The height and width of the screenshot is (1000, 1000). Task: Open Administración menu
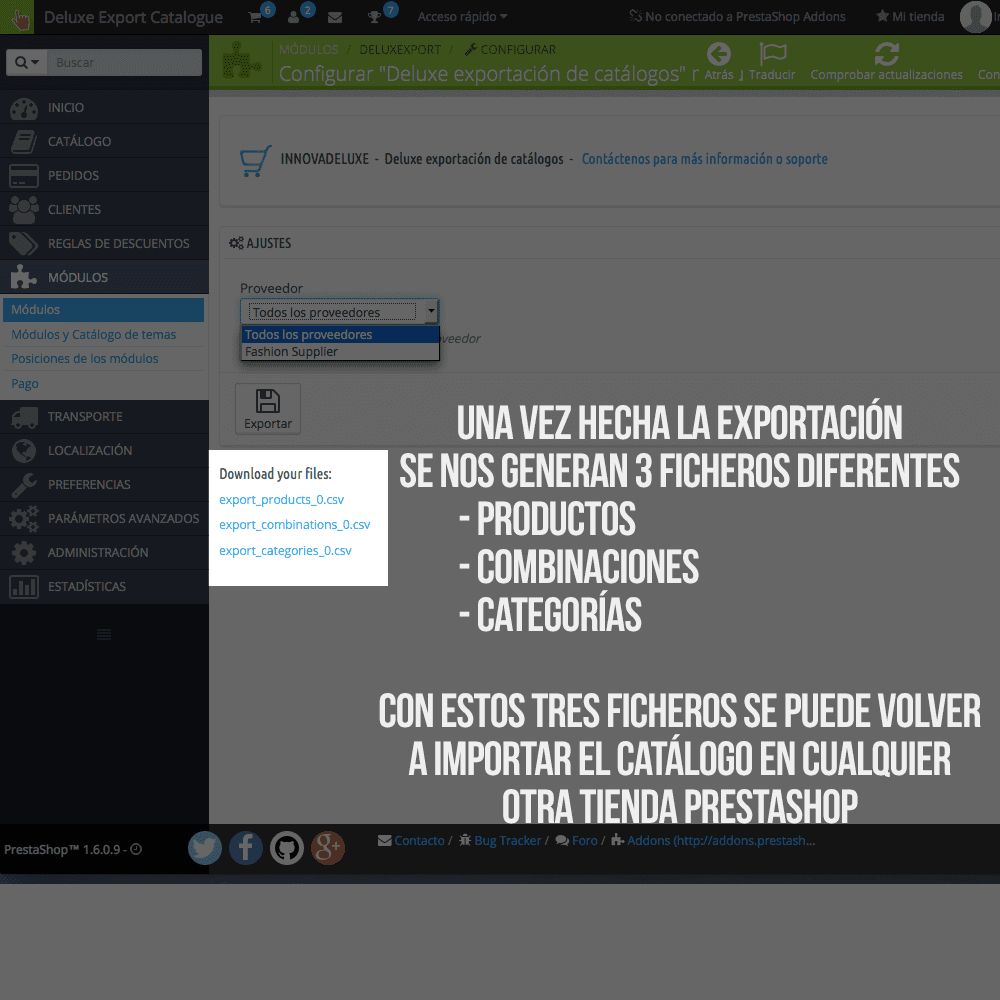105,552
